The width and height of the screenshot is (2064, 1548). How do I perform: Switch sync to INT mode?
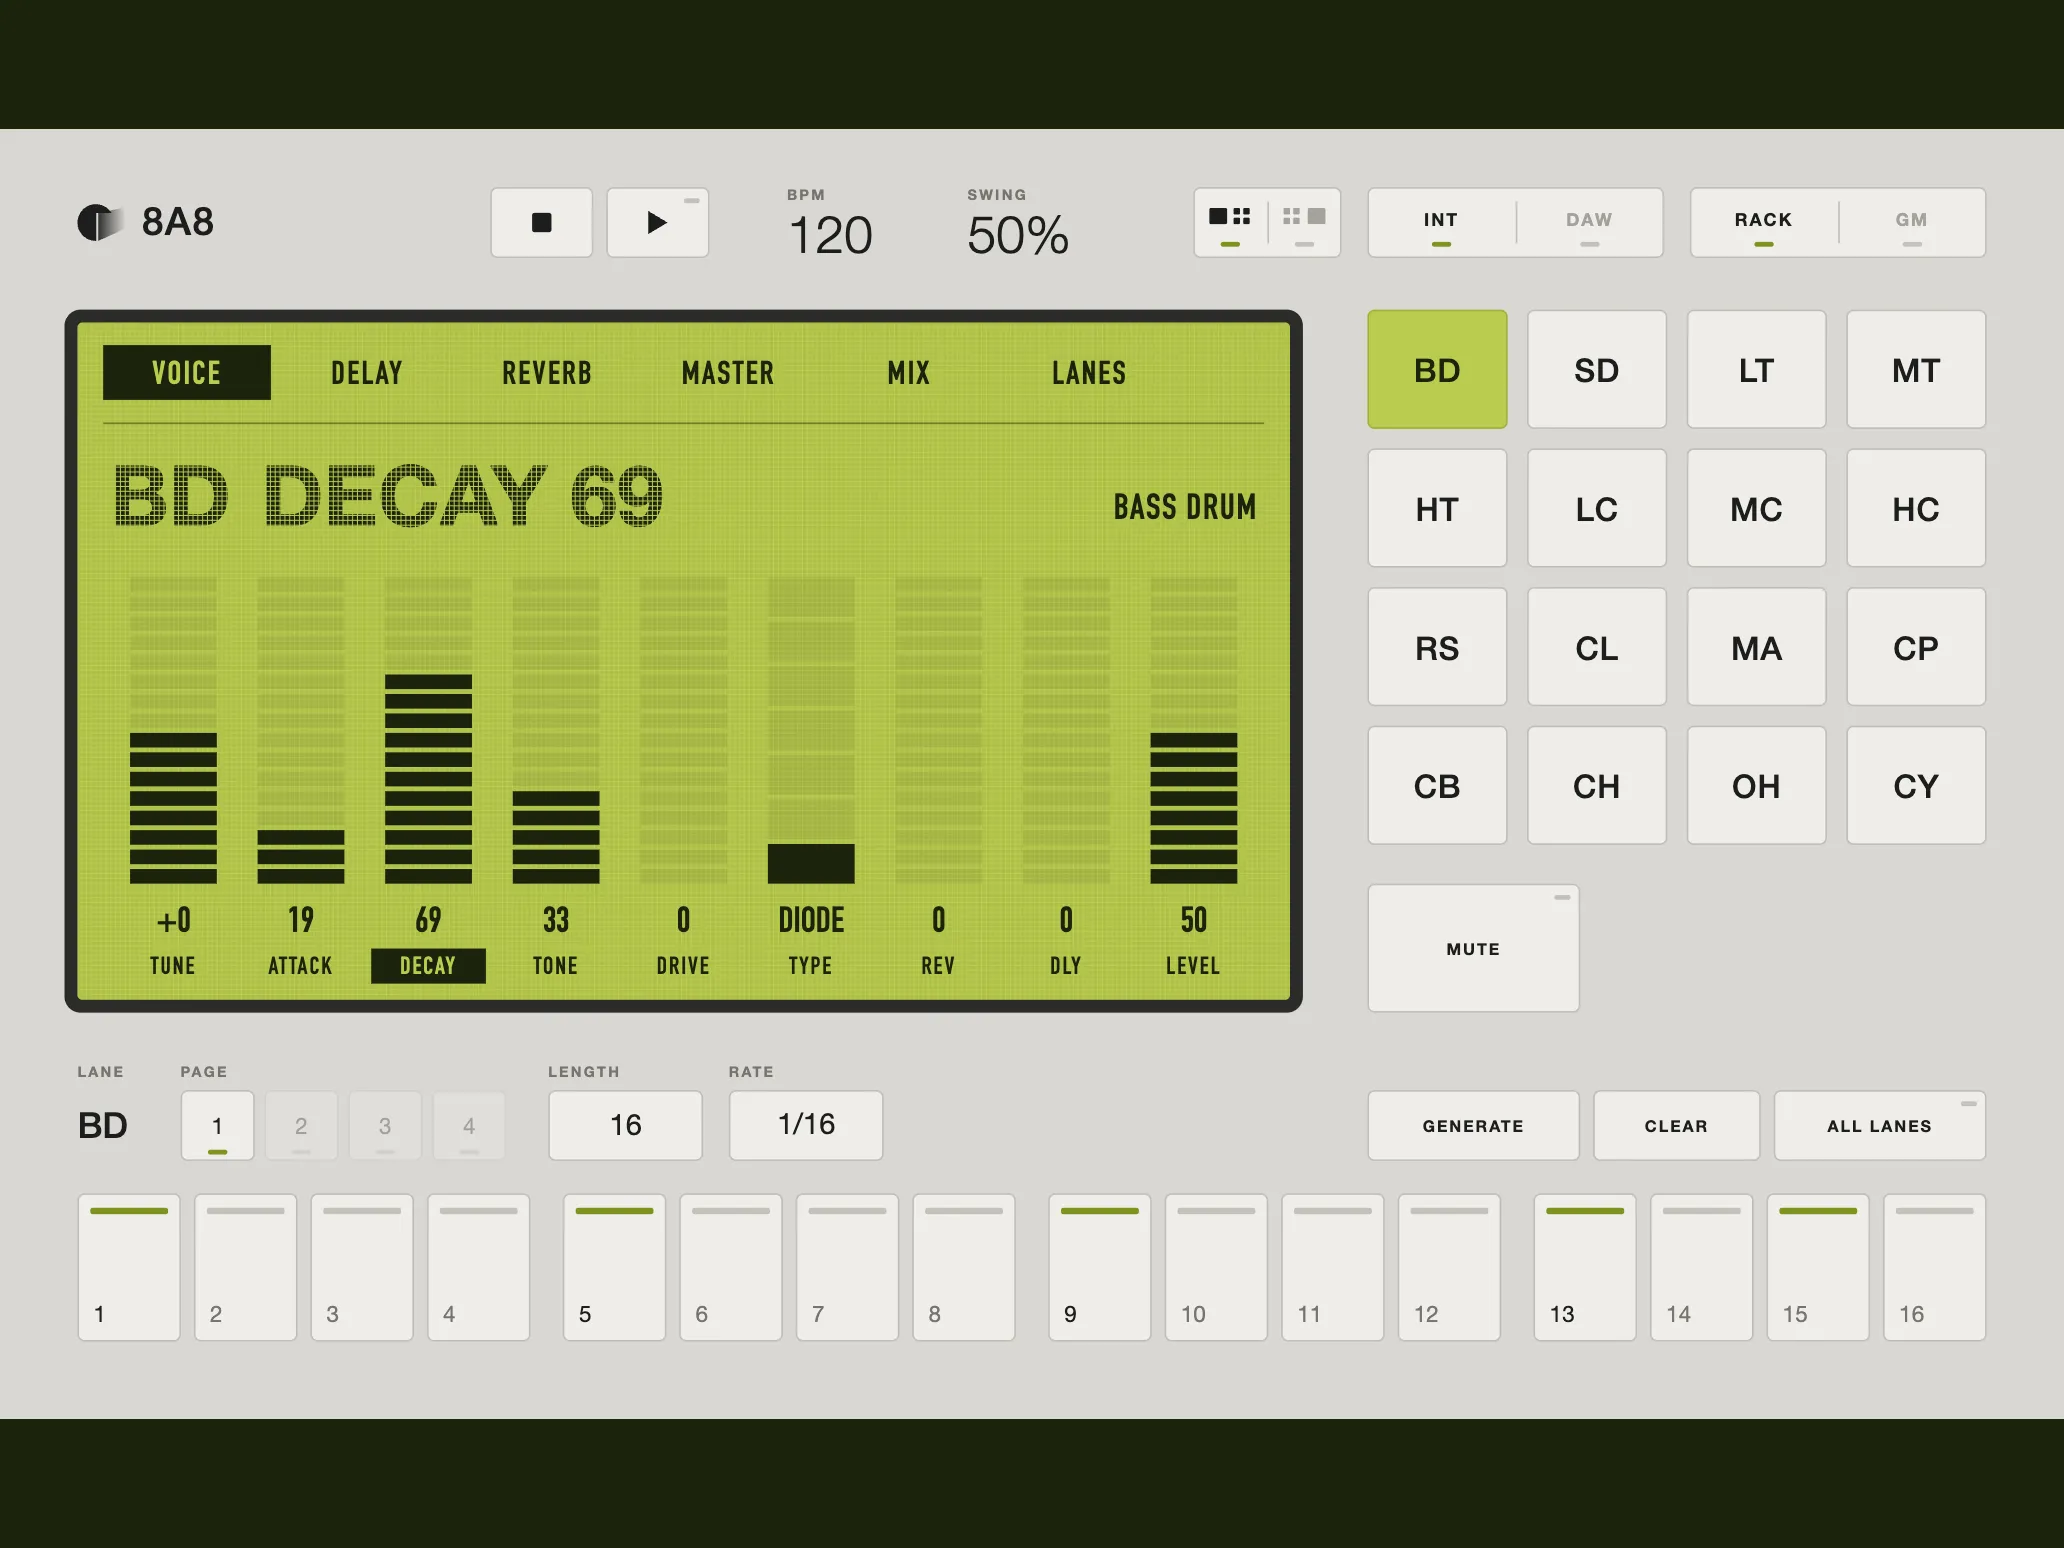pos(1441,222)
